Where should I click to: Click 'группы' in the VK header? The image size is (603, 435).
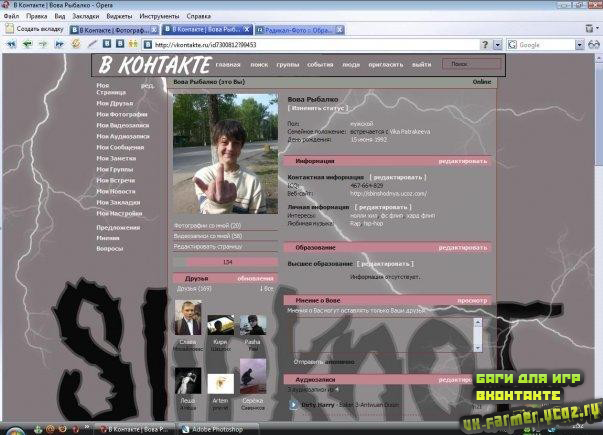tap(288, 65)
